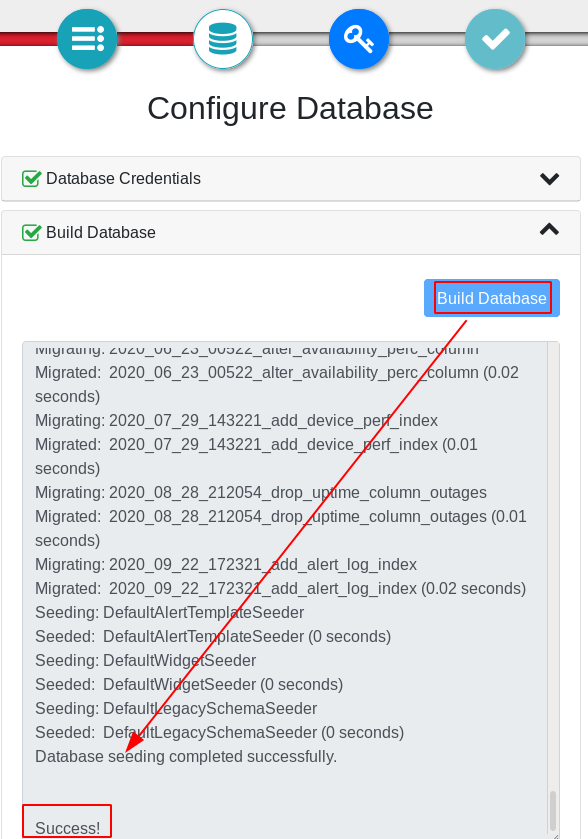
Task: Expand the Database Credentials chevron
Action: pos(549,178)
